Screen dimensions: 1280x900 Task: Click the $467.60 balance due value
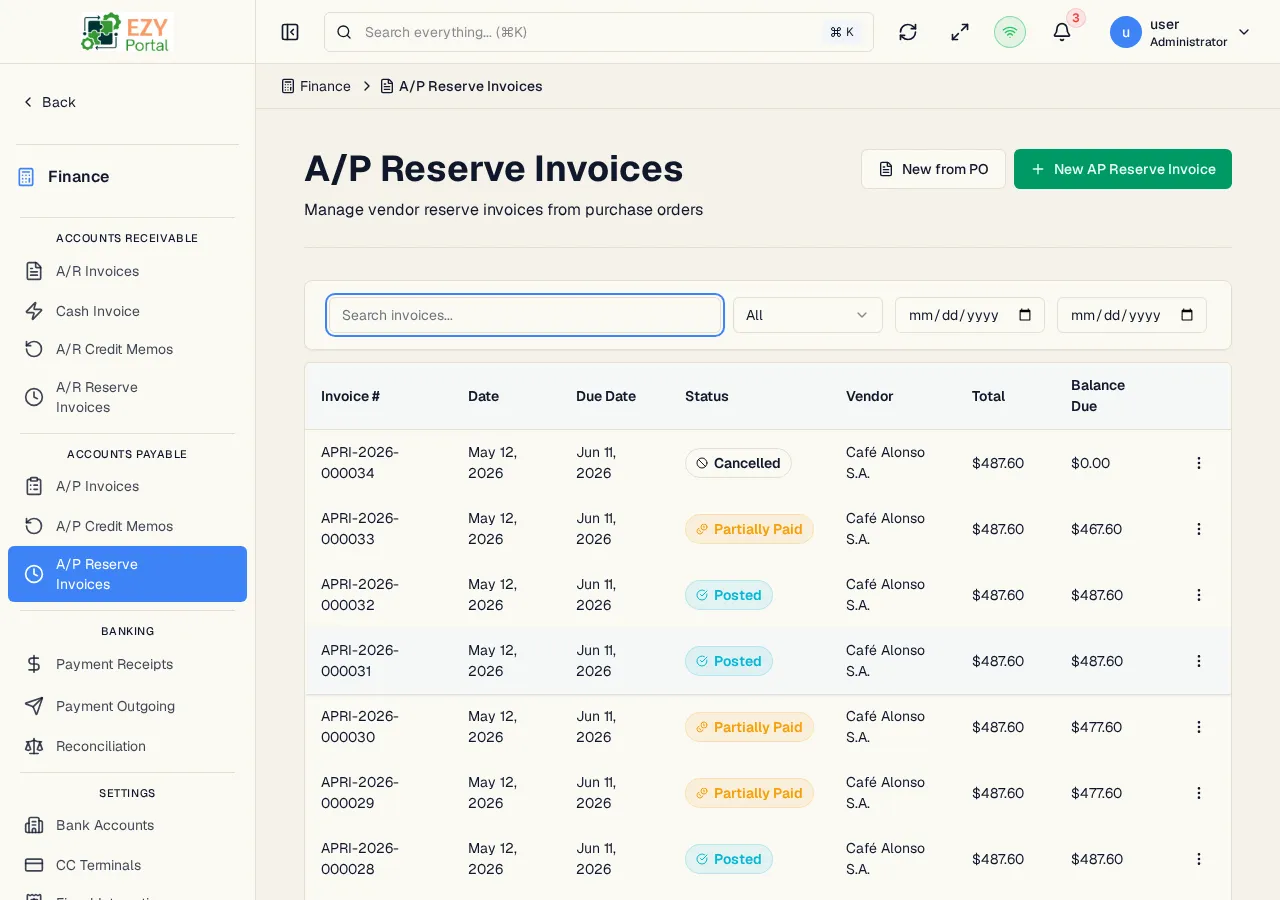tap(1097, 529)
